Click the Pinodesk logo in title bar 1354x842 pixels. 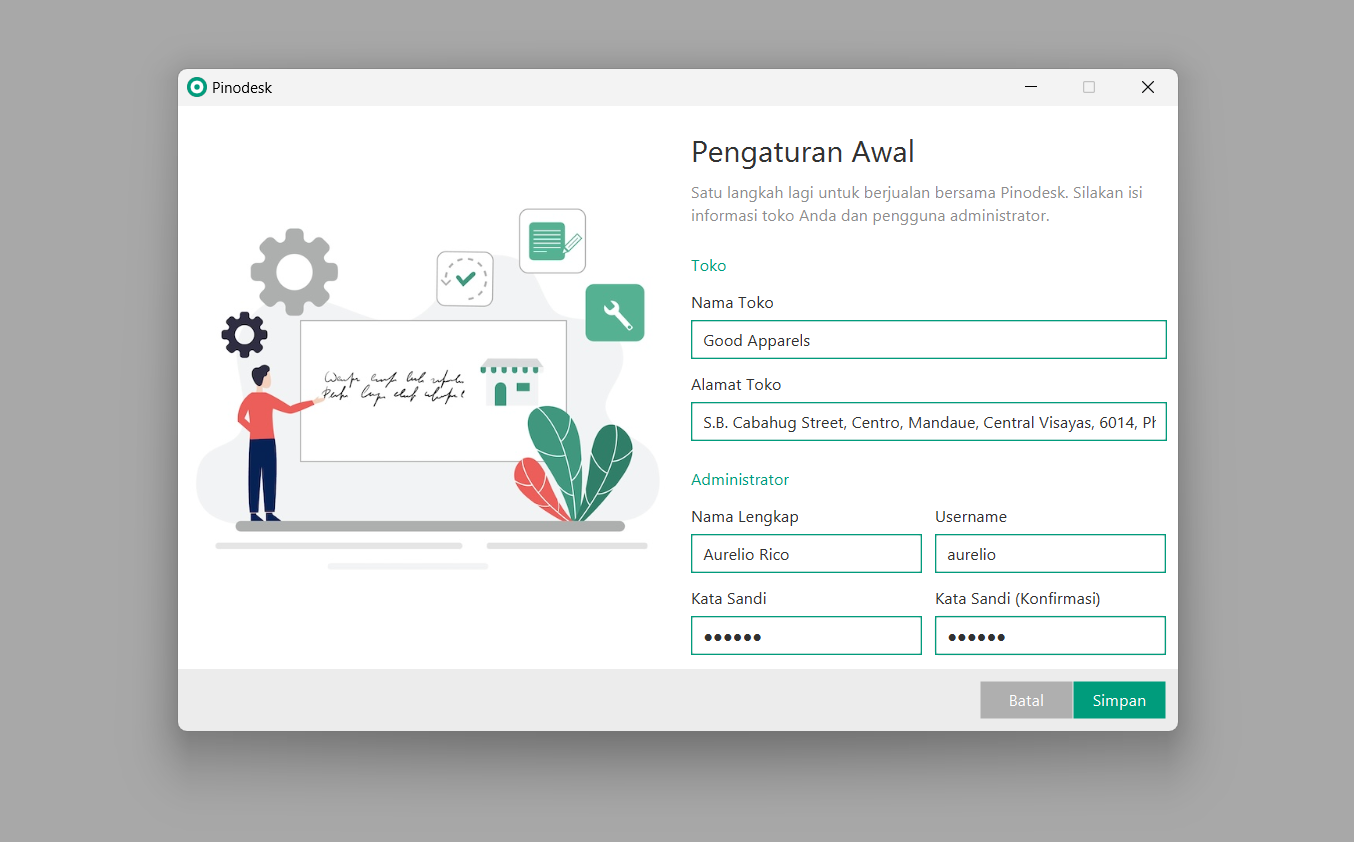[197, 88]
